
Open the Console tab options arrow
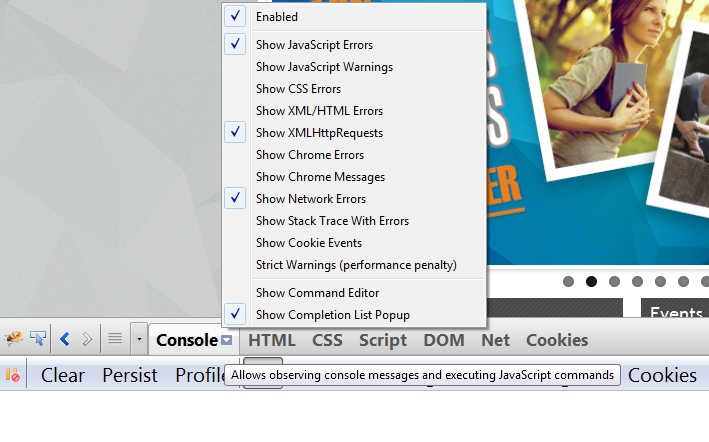227,340
